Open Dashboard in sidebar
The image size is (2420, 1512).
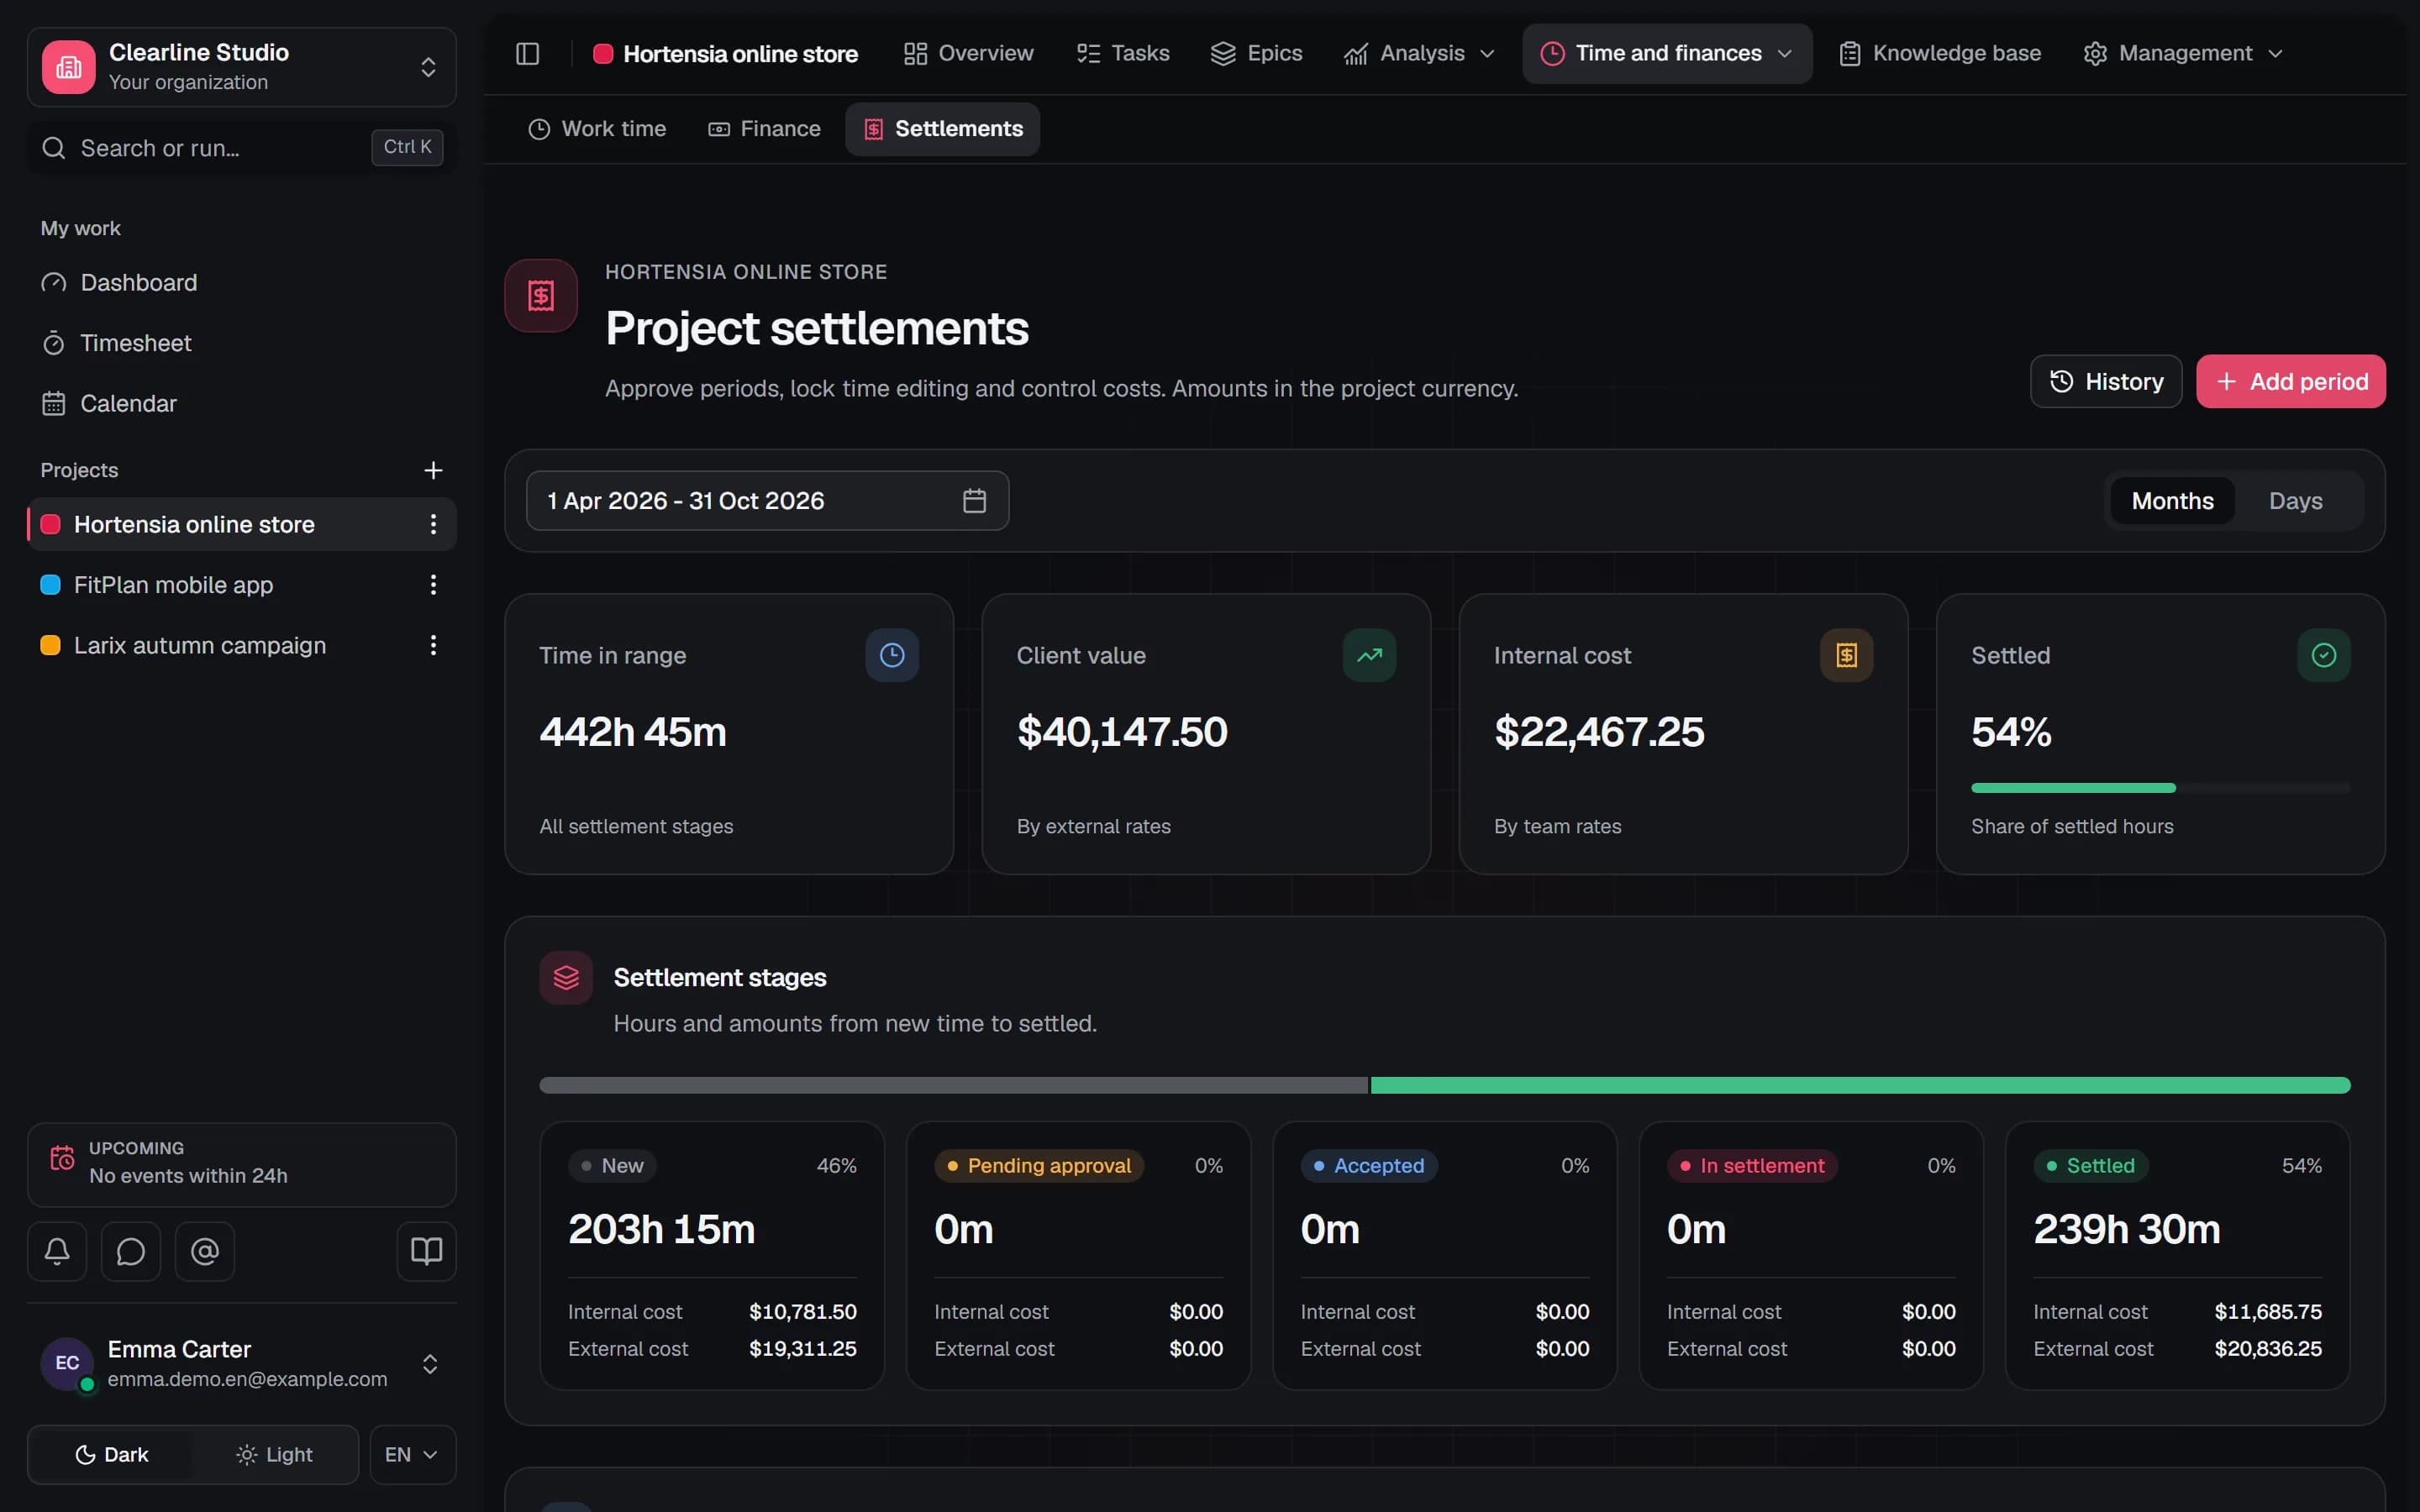point(242,283)
